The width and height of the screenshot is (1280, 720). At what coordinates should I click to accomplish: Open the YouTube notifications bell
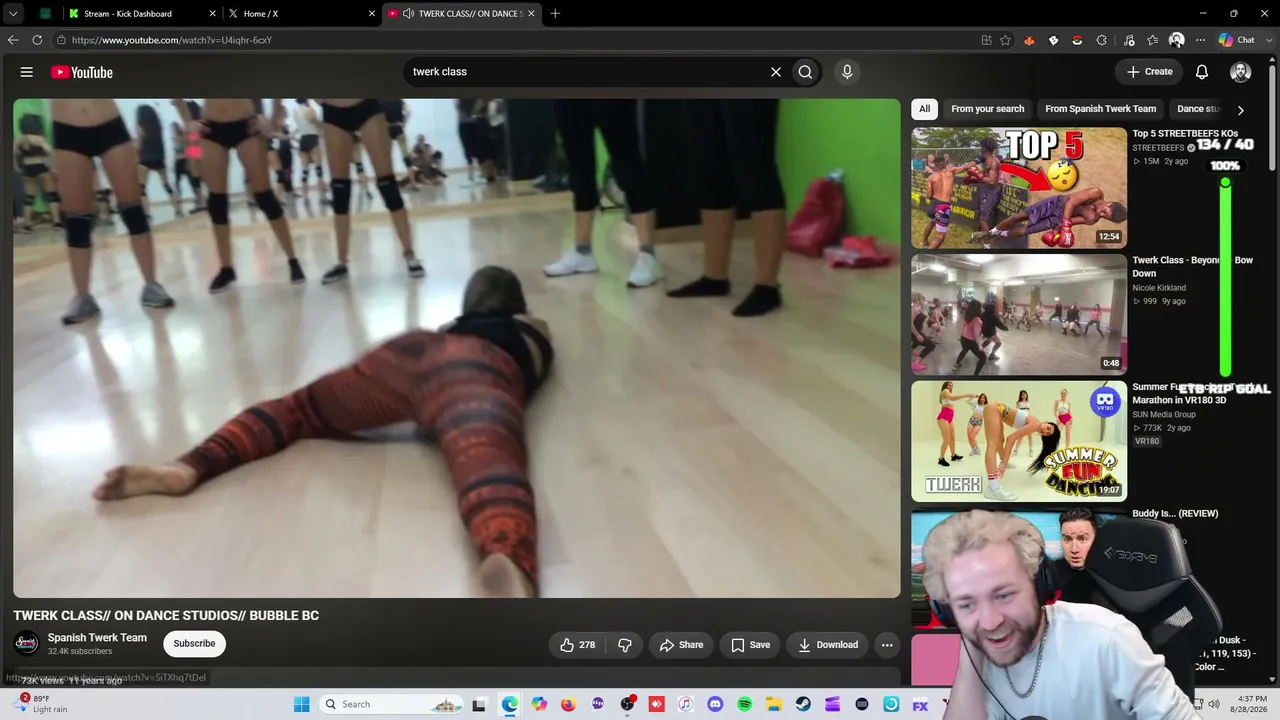tap(1202, 72)
